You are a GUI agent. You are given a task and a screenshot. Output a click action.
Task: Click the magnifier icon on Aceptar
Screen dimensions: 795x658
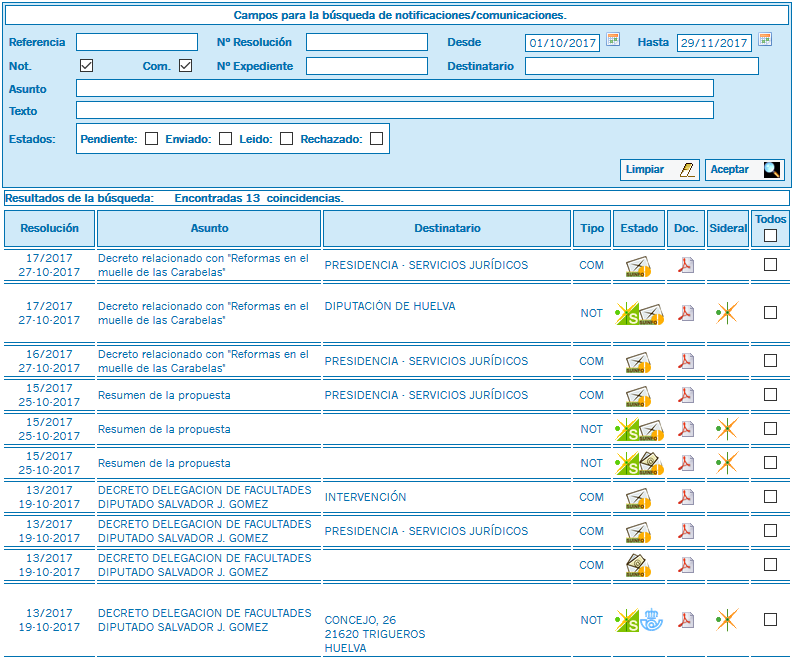point(772,170)
